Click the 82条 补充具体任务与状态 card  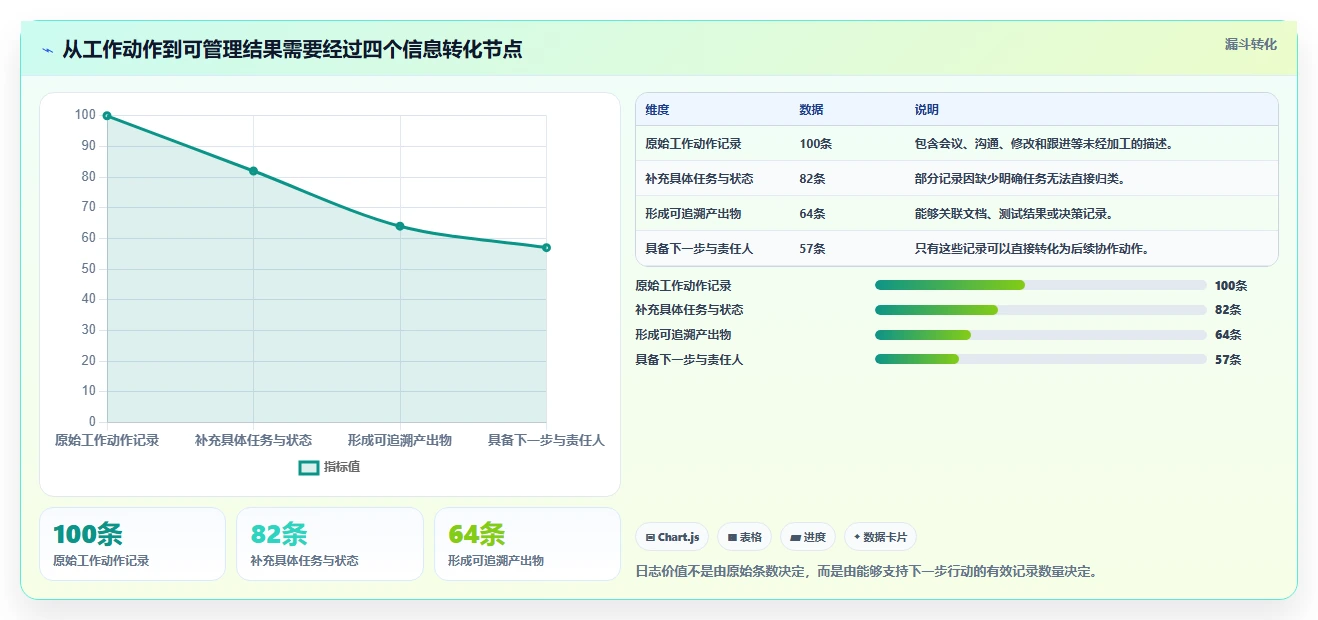click(330, 544)
